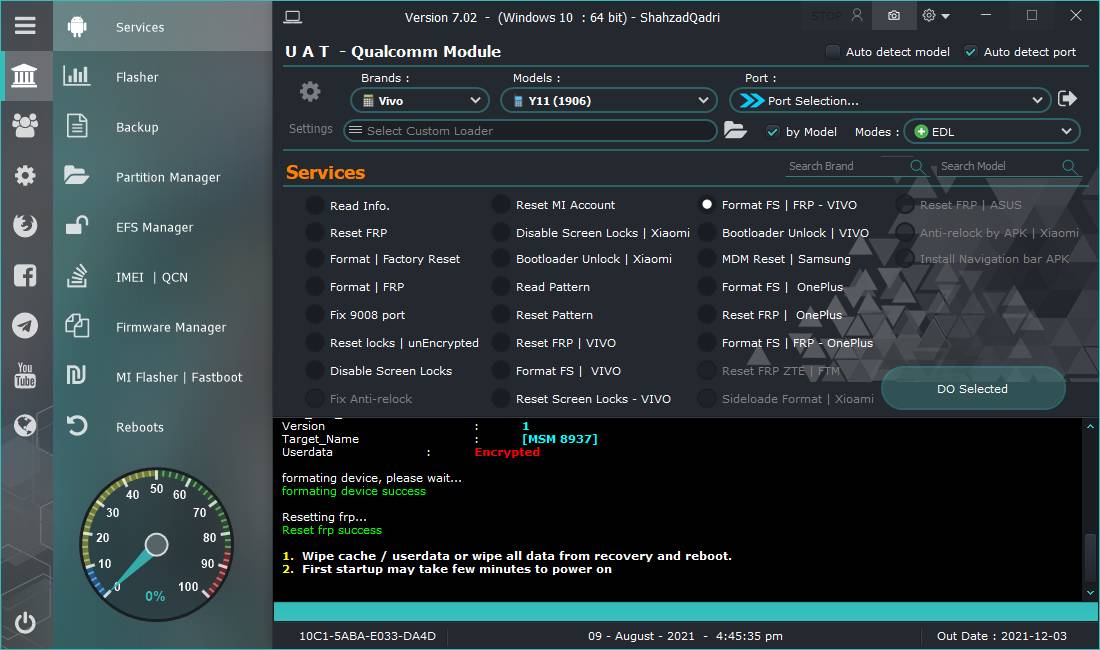Expand the Port Selection dropdown
Screen dimensions: 1100x650
(x=890, y=100)
